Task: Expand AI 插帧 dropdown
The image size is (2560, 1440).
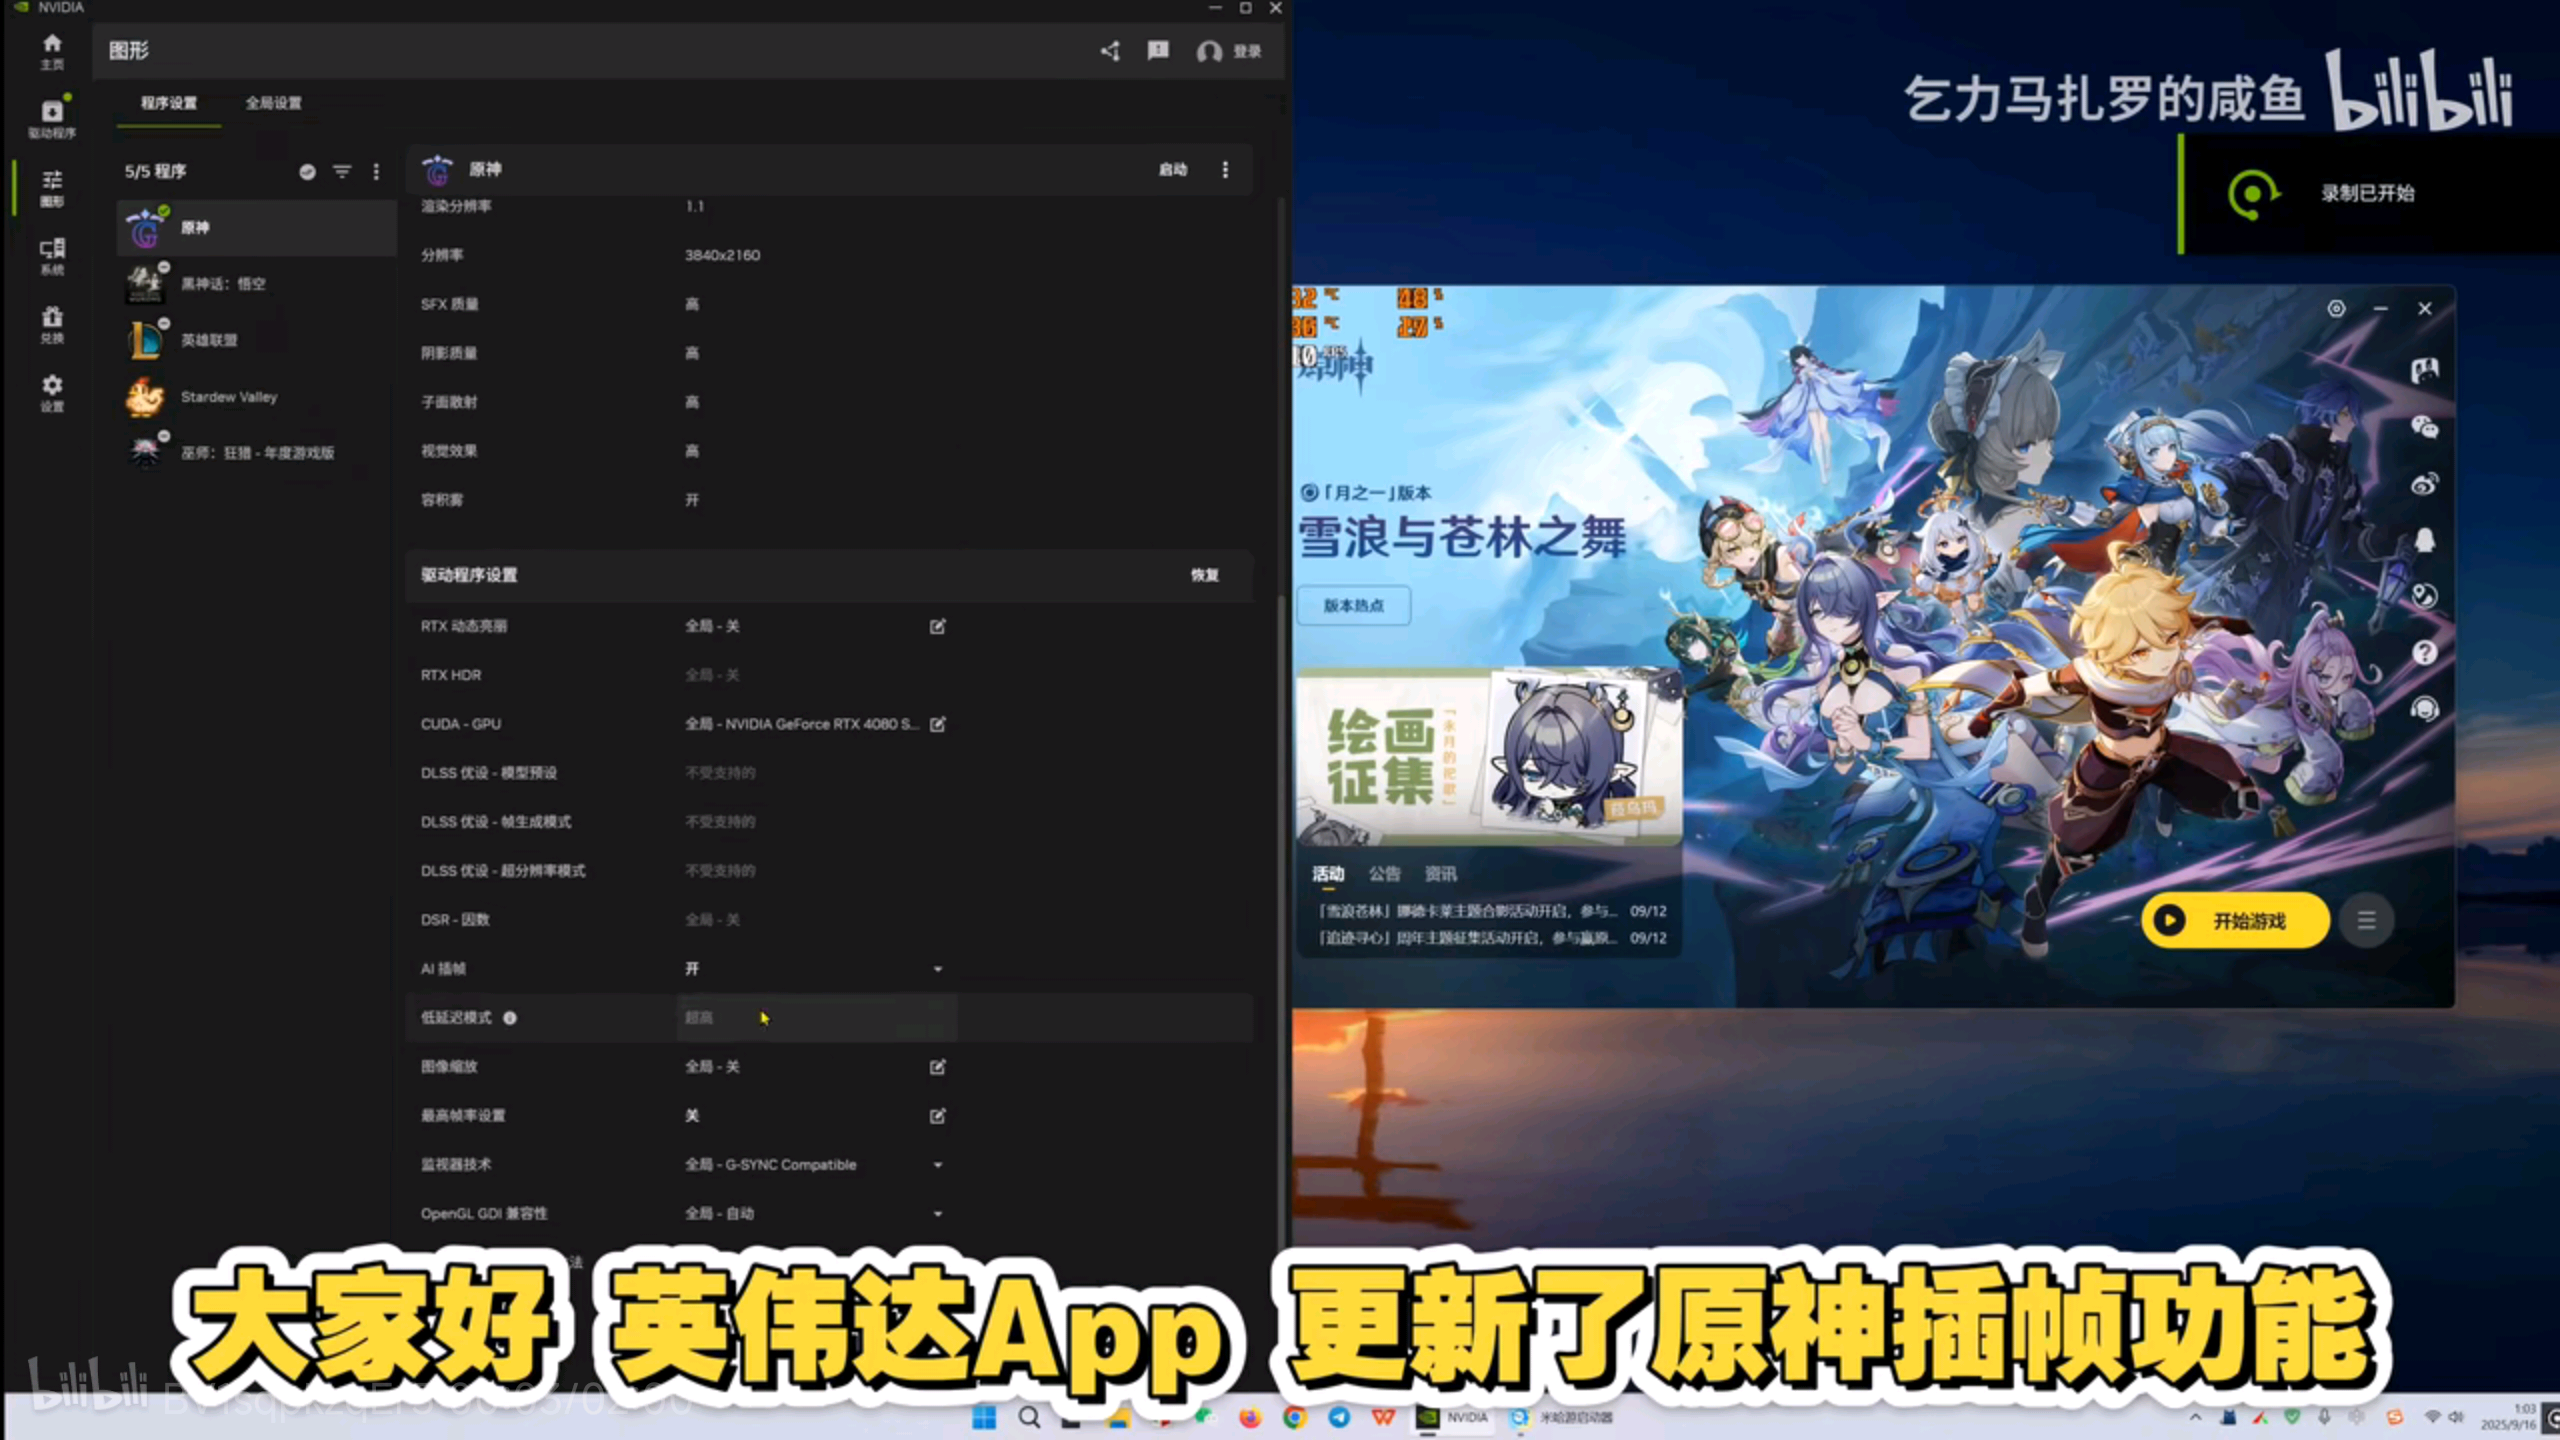Action: click(937, 969)
